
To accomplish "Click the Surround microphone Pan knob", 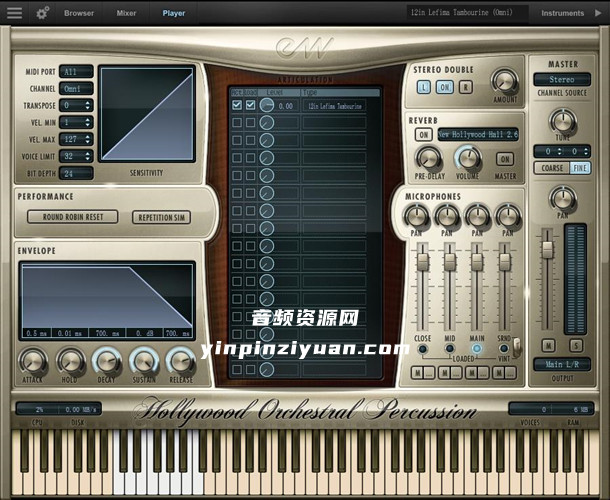I will [x=508, y=216].
